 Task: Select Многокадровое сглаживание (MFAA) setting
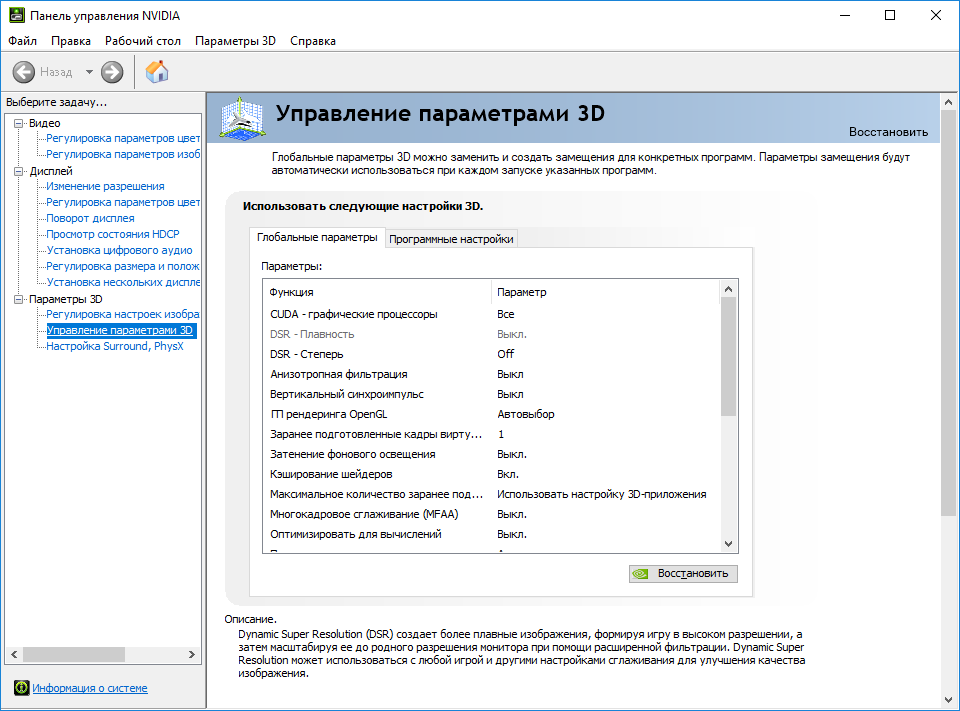pyautogui.click(x=492, y=514)
